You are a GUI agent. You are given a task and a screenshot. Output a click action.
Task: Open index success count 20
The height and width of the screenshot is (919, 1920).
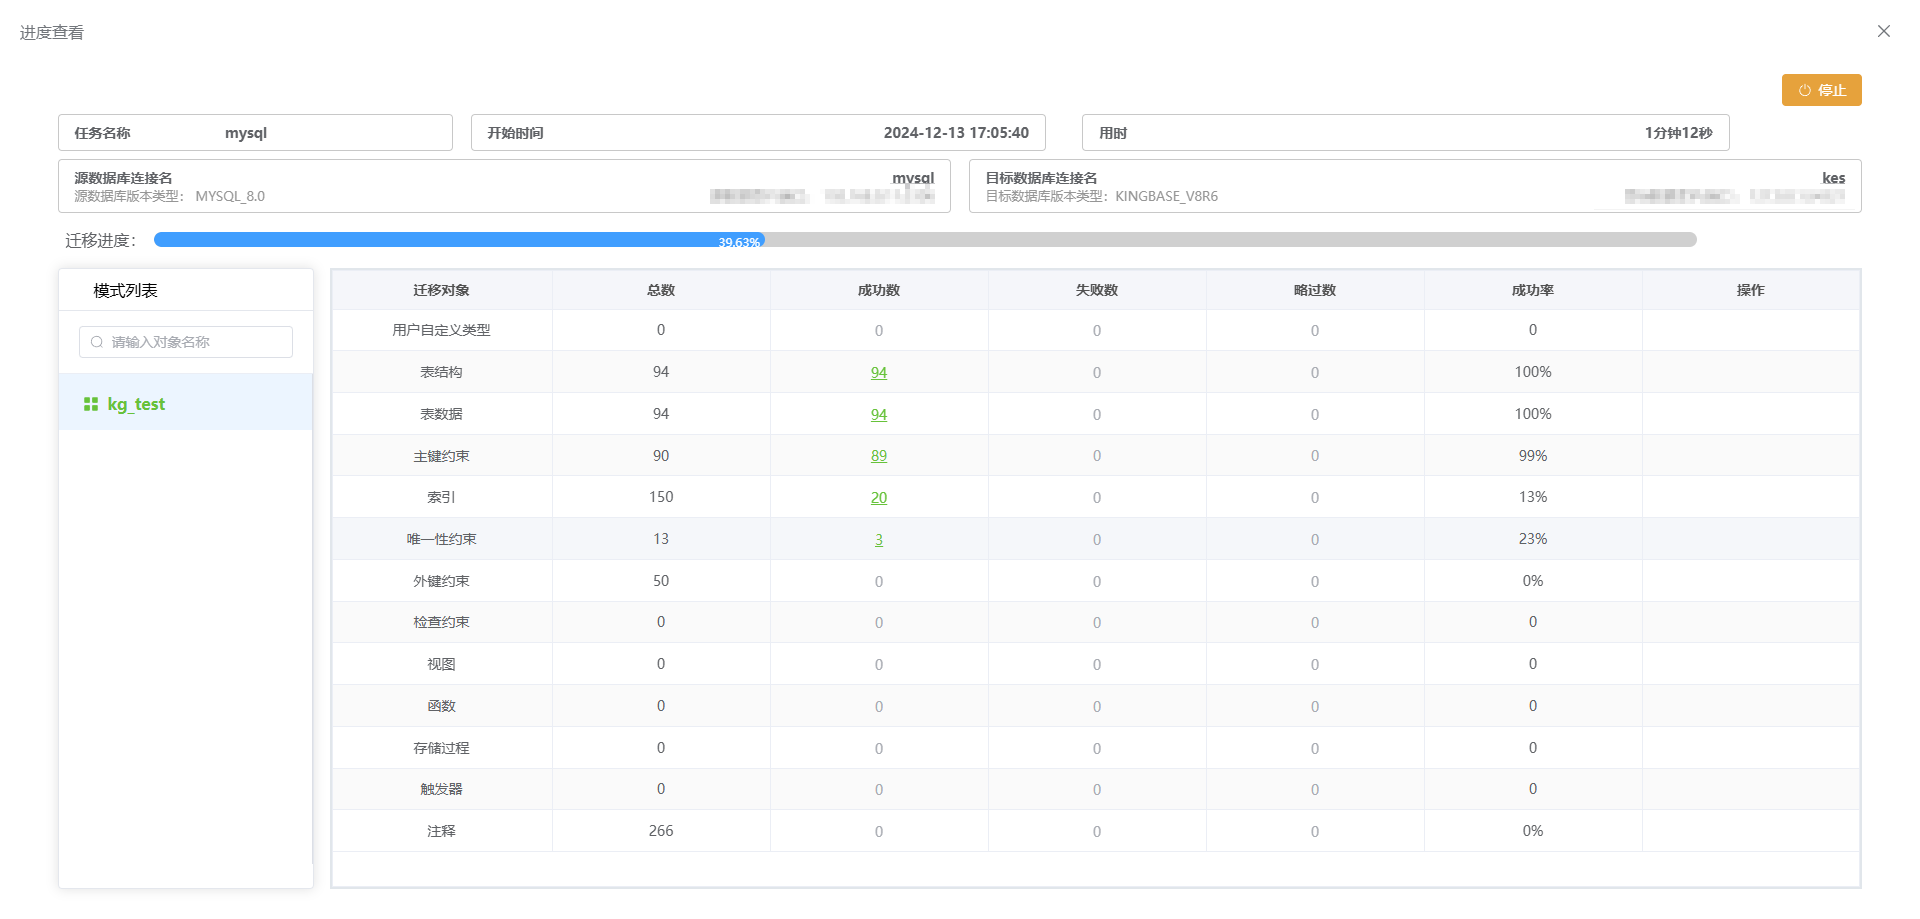coord(878,498)
